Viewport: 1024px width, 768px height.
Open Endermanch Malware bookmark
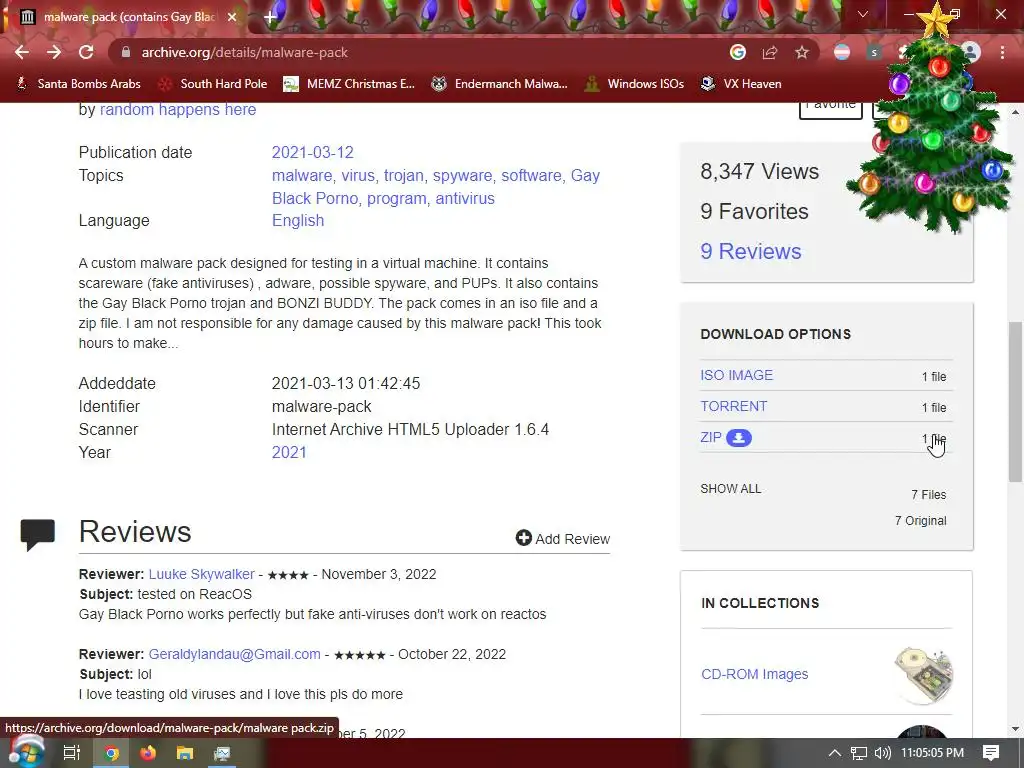500,84
